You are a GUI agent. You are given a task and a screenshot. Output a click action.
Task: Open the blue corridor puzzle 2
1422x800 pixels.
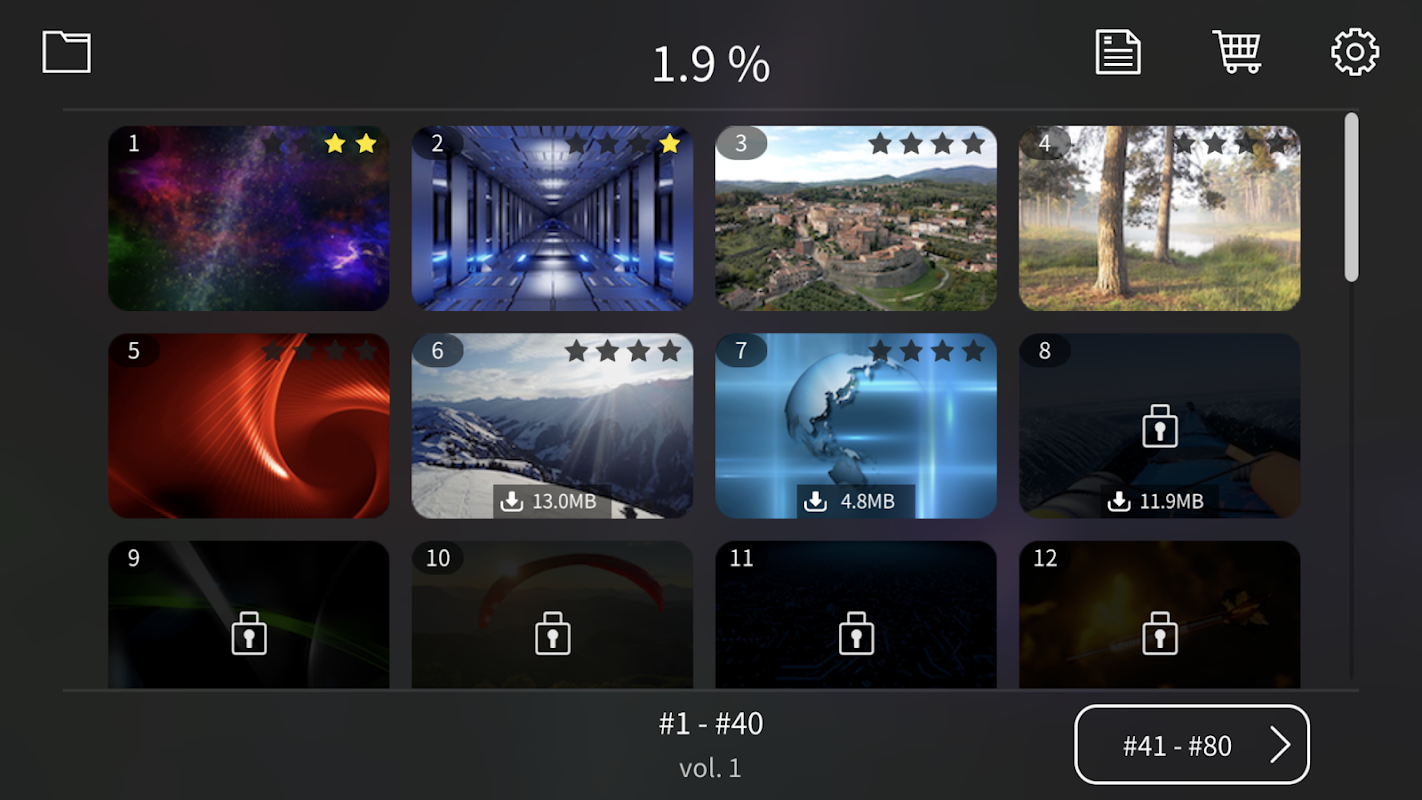552,218
